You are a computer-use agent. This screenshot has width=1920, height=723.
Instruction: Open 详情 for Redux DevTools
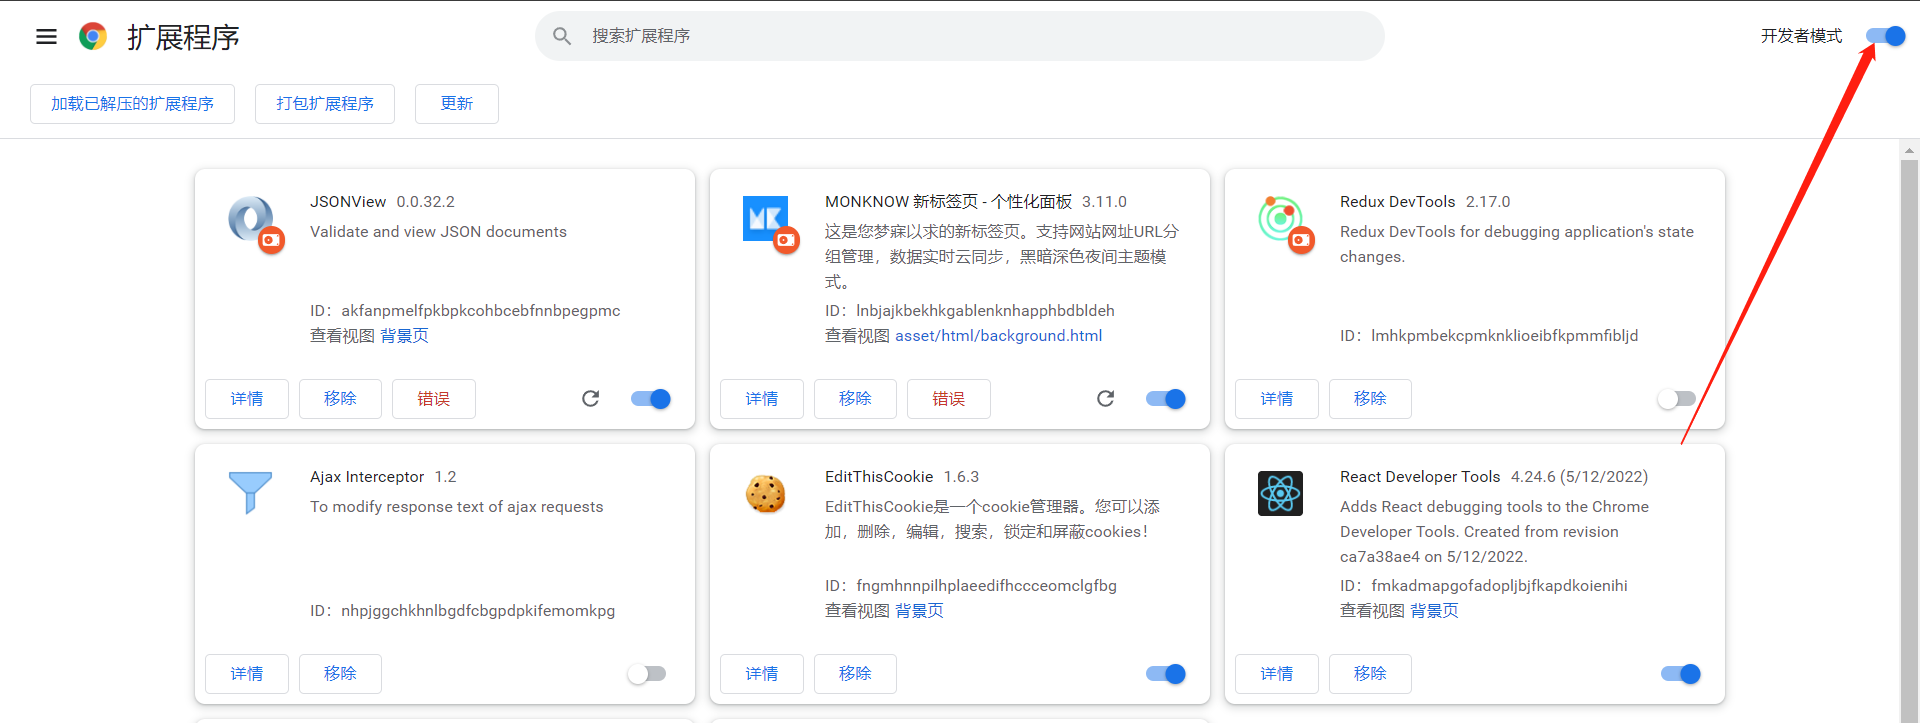tap(1277, 399)
